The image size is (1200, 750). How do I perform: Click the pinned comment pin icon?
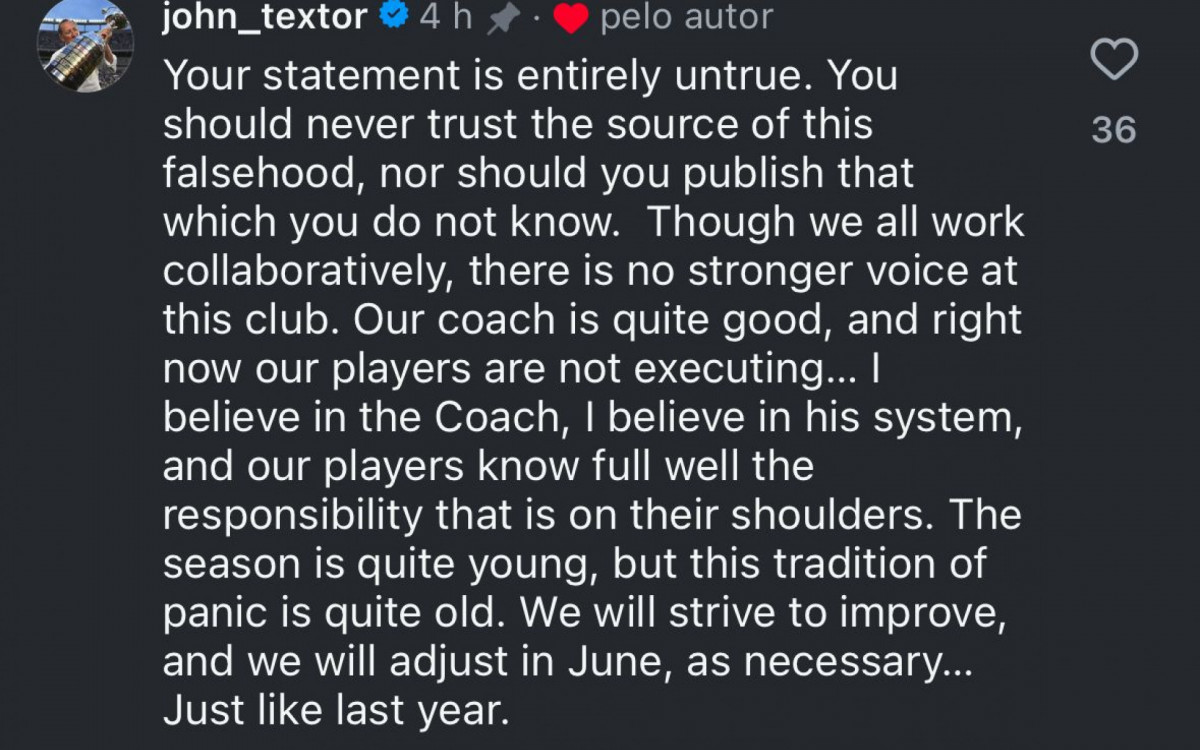pyautogui.click(x=501, y=19)
